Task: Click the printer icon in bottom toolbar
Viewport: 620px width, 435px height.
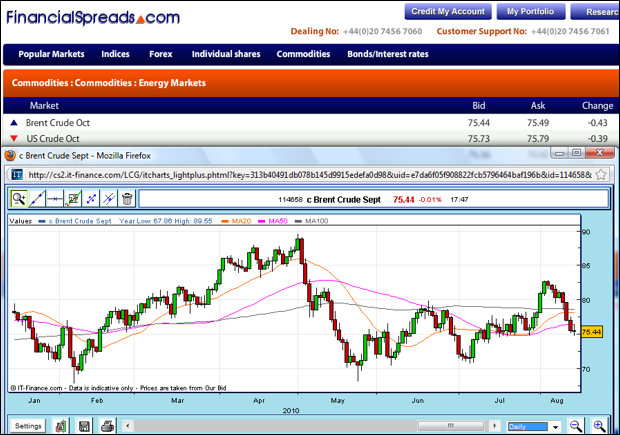Action: coord(107,426)
